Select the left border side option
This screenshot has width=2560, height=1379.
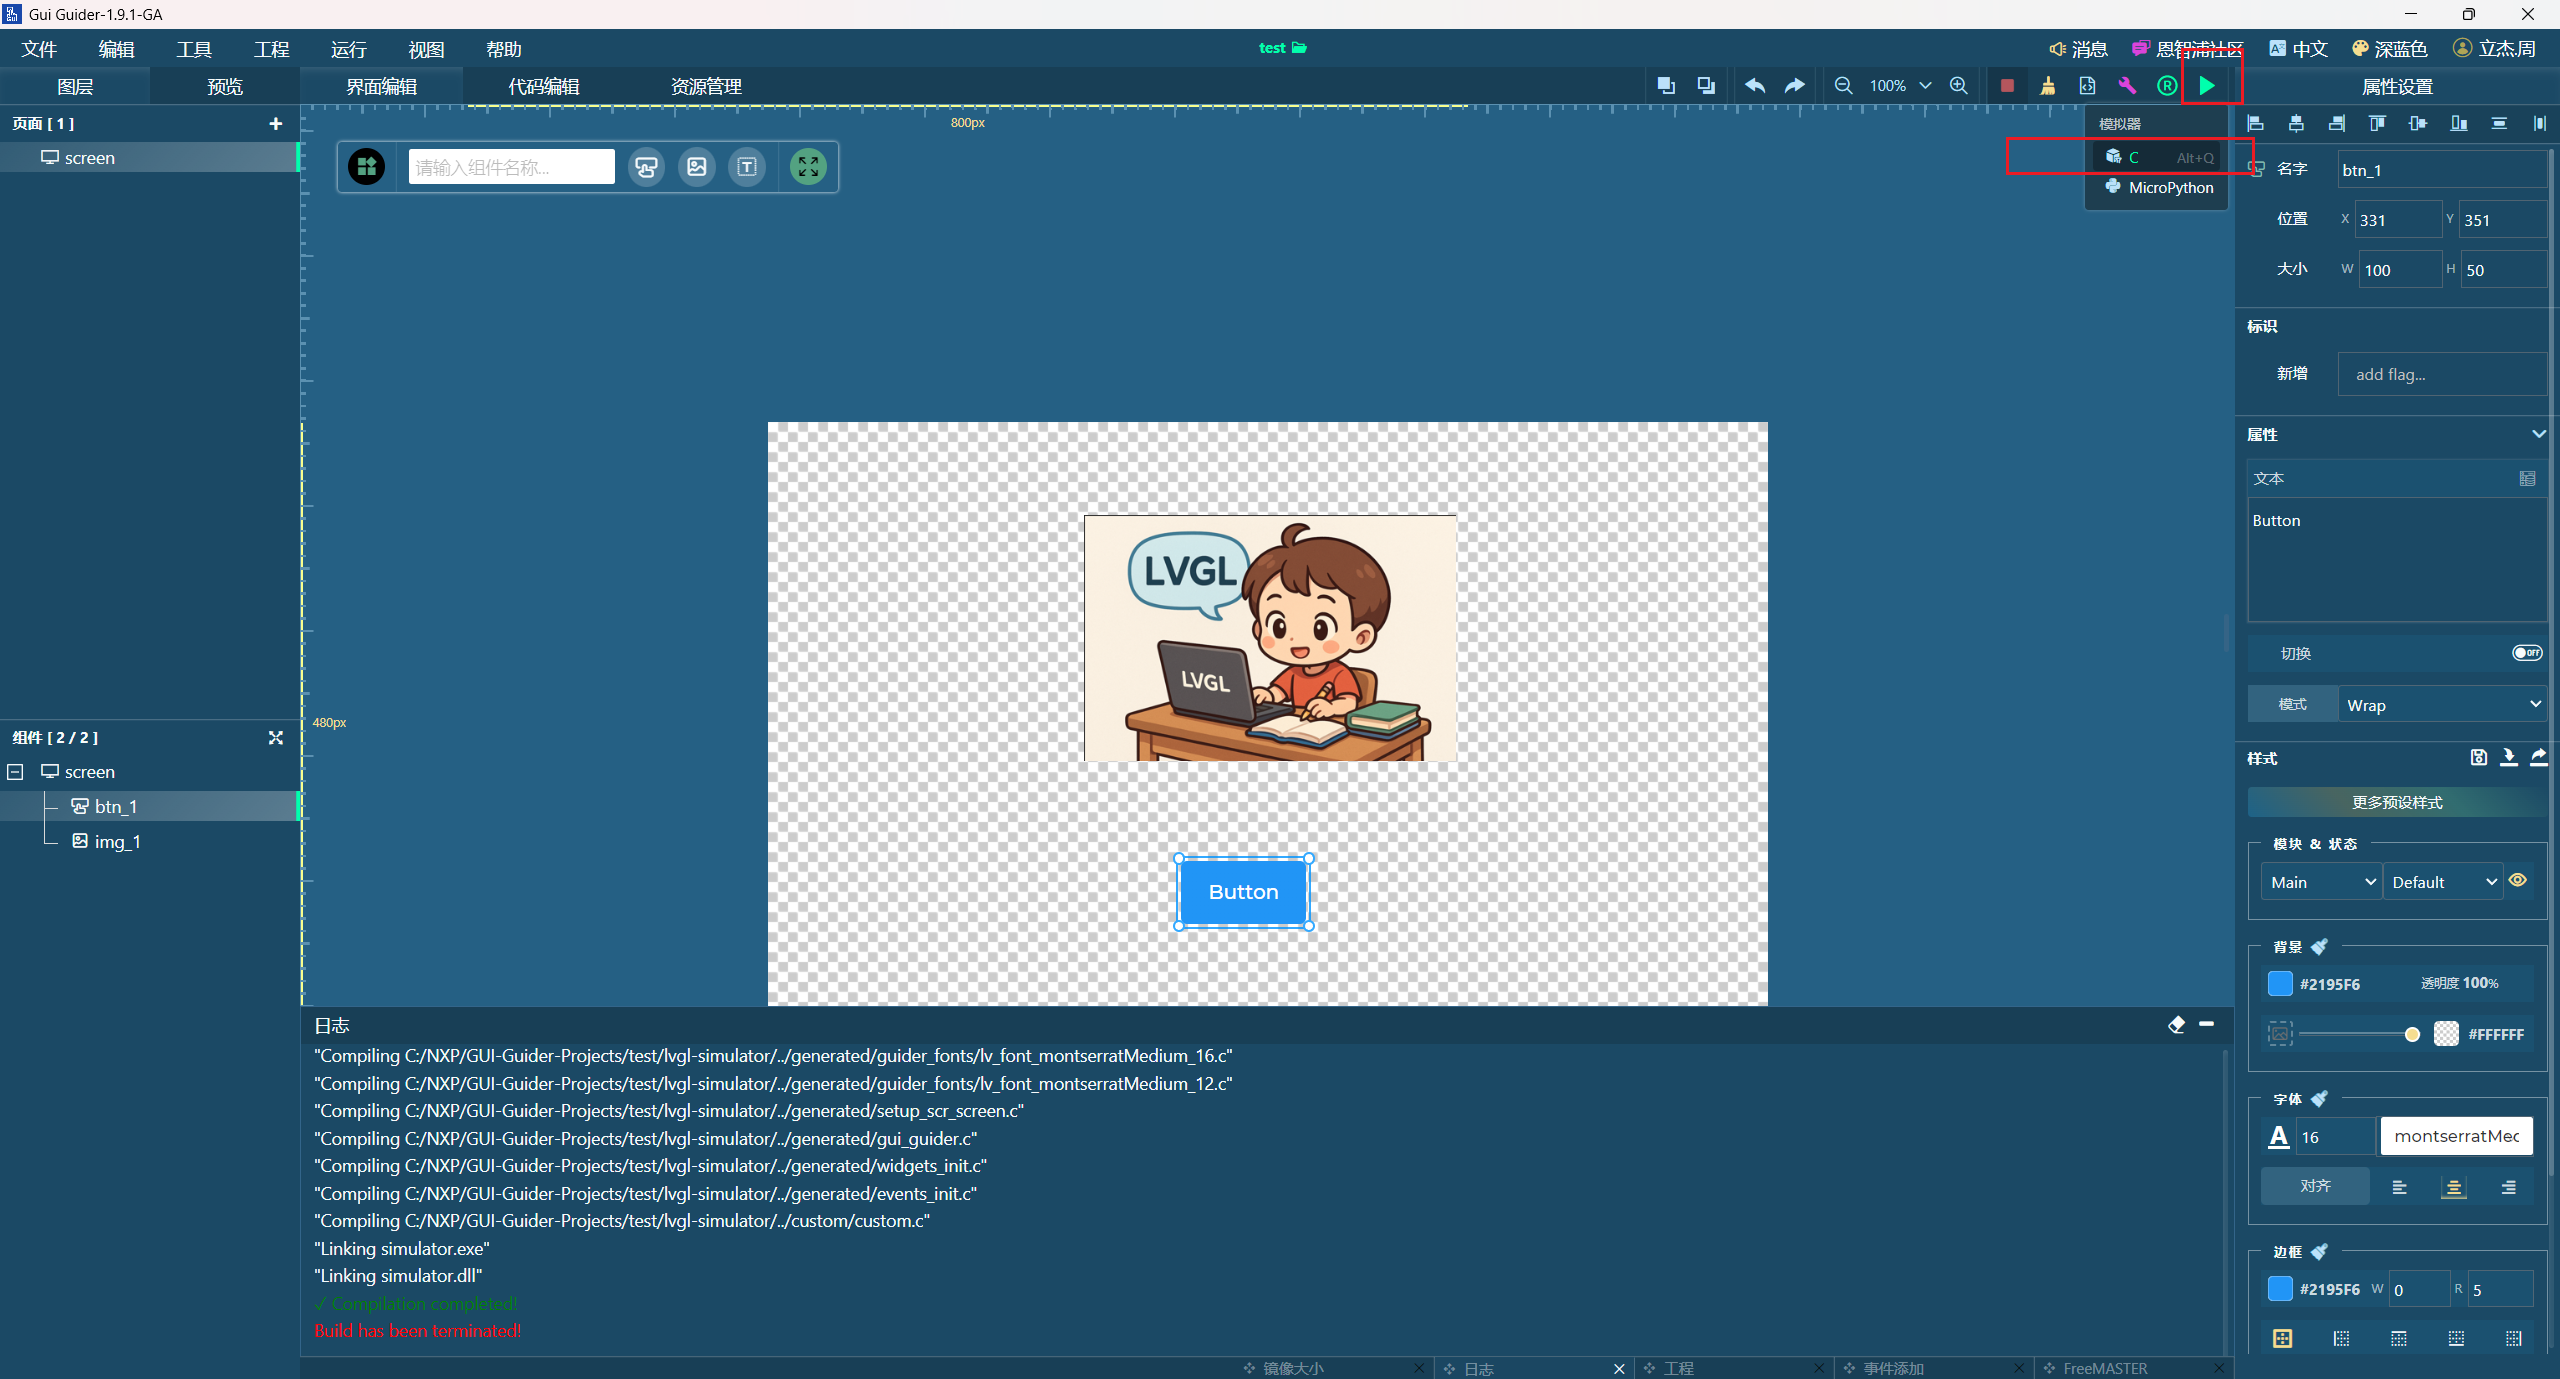(2341, 1338)
